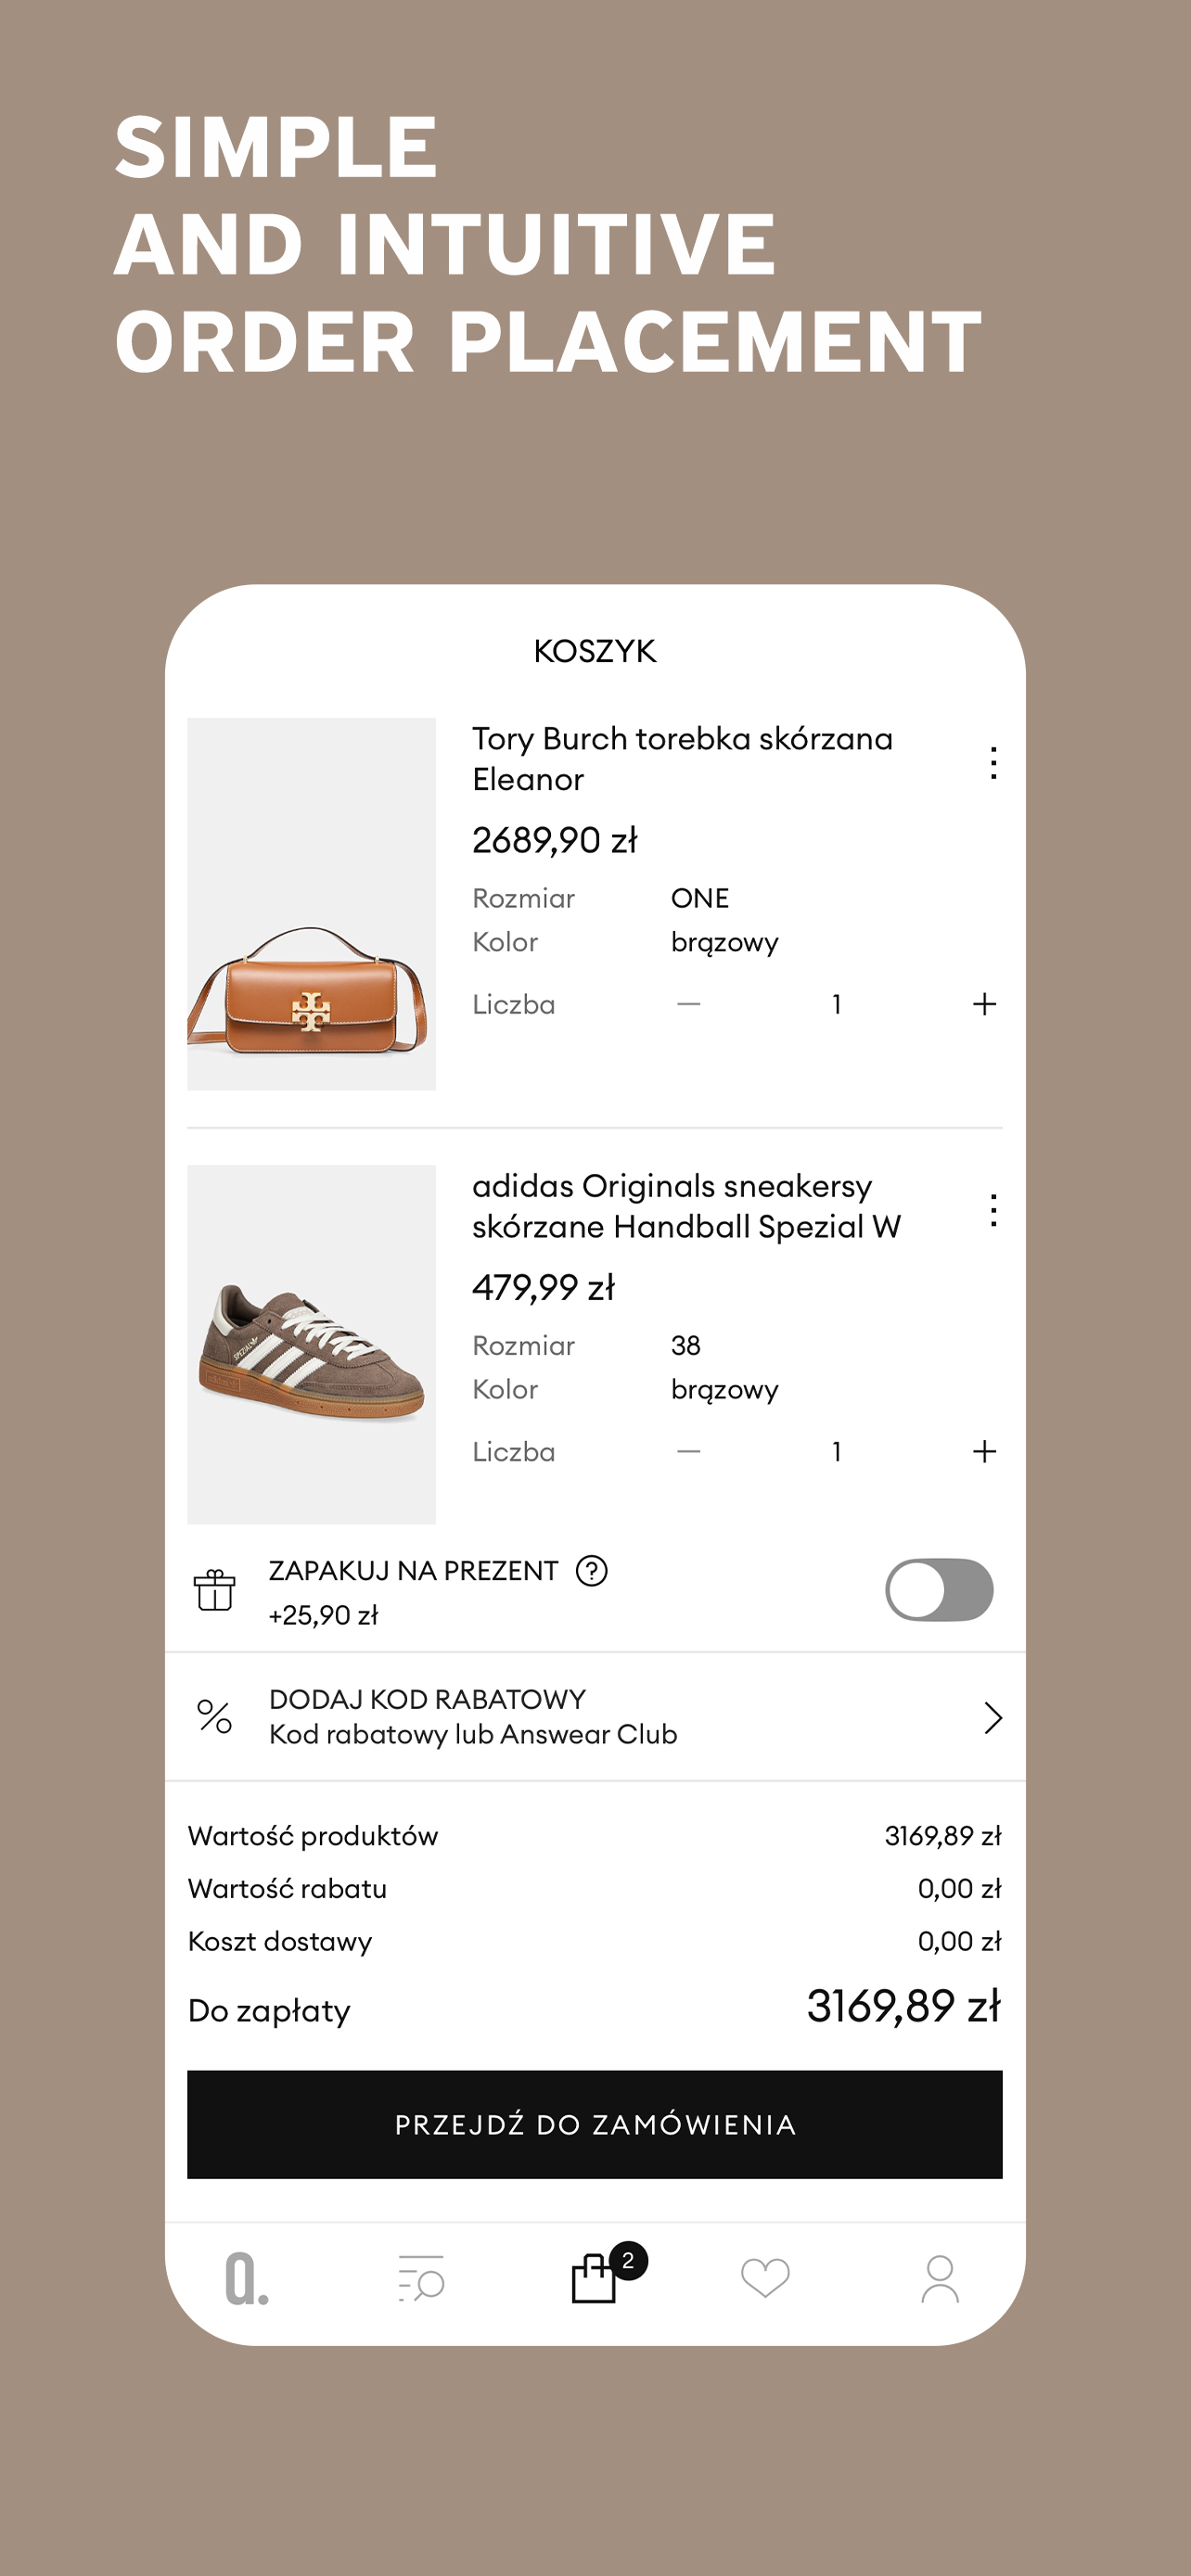
Task: Click the percent discount icon
Action: [x=215, y=1717]
